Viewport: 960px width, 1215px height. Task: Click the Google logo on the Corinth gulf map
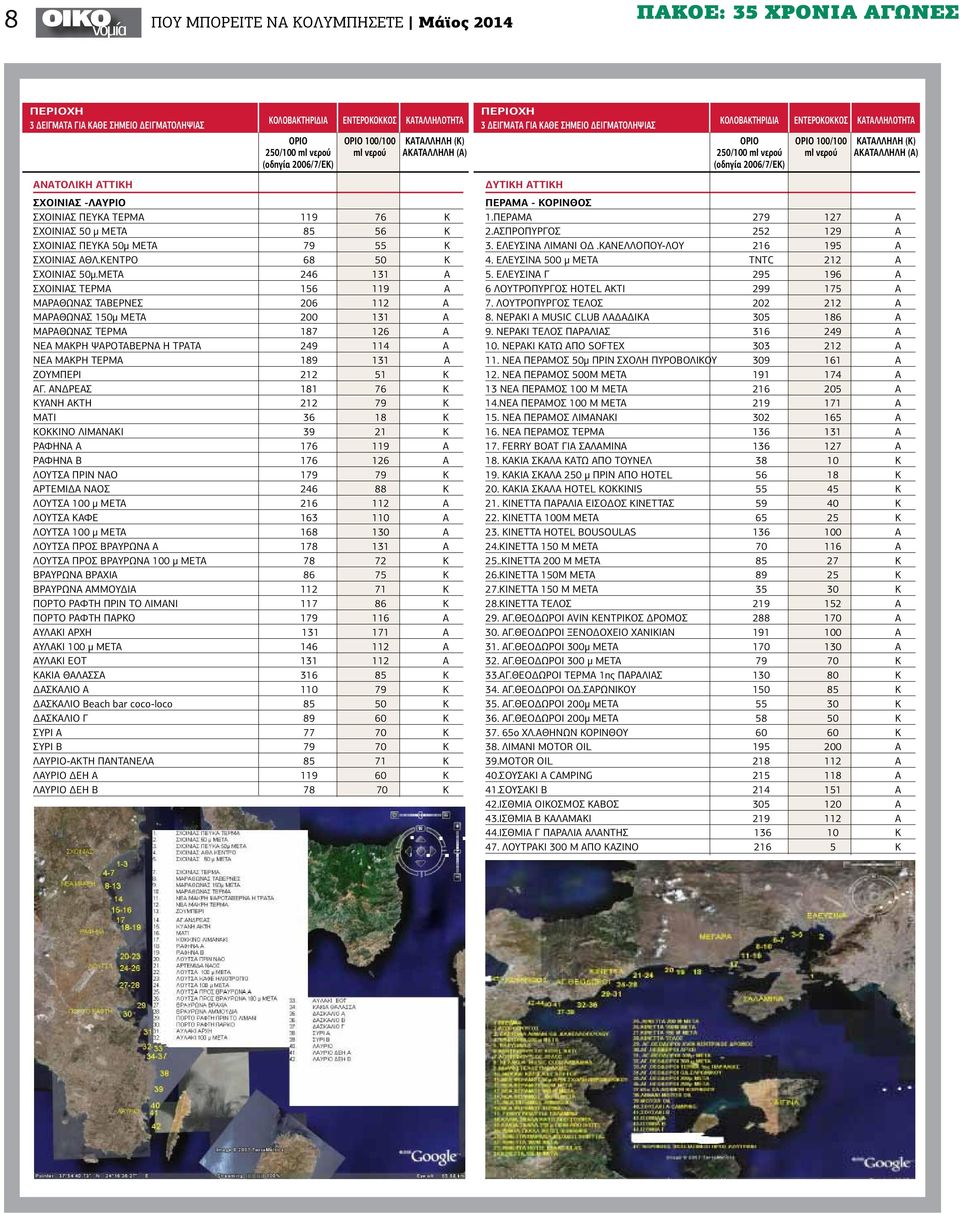[884, 1160]
